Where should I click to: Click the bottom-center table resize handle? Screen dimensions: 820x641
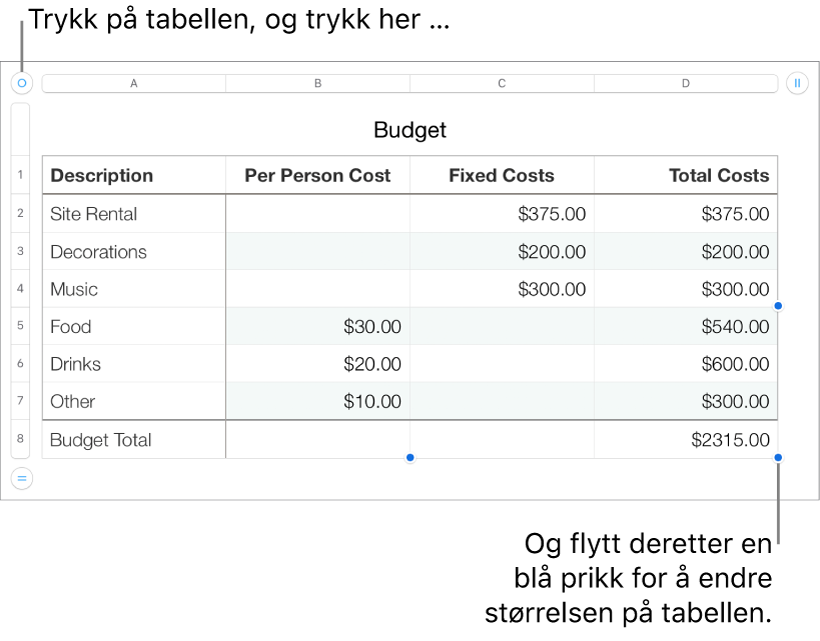pos(410,458)
